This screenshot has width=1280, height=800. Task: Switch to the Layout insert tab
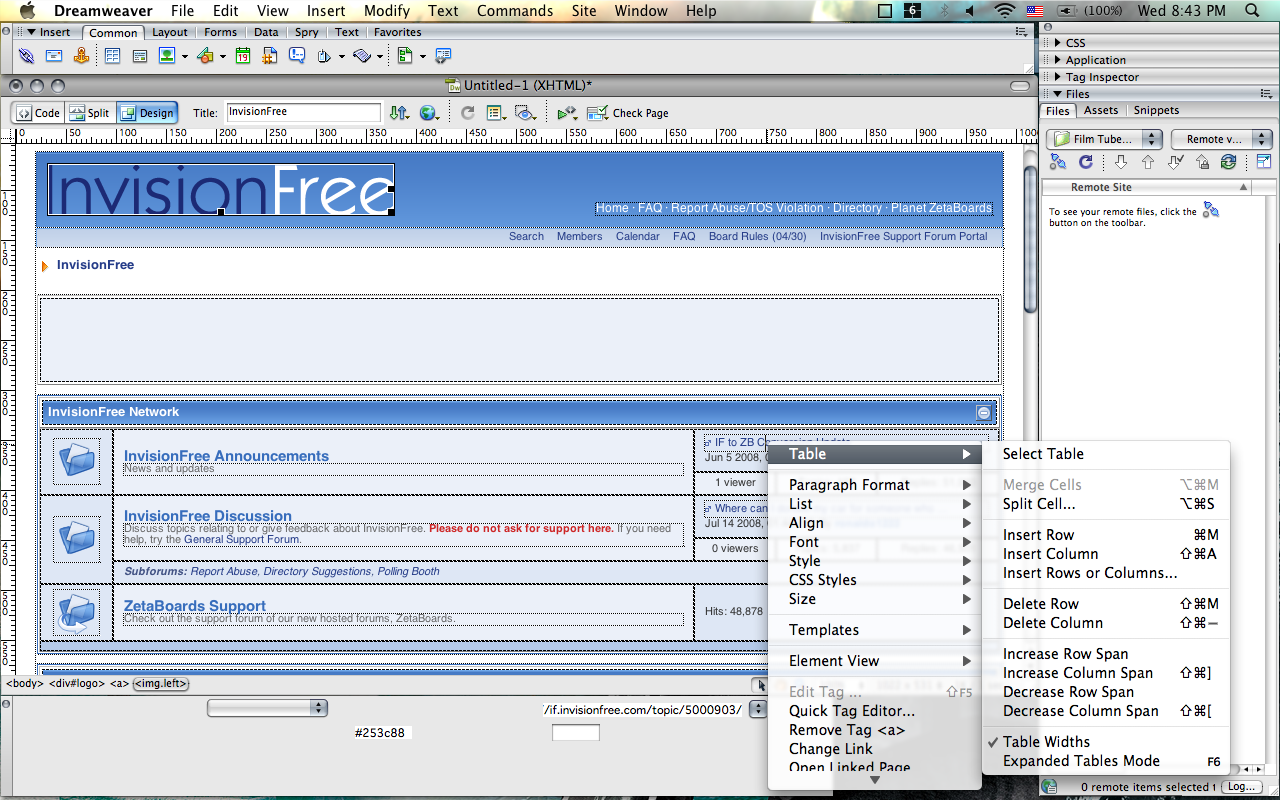170,32
